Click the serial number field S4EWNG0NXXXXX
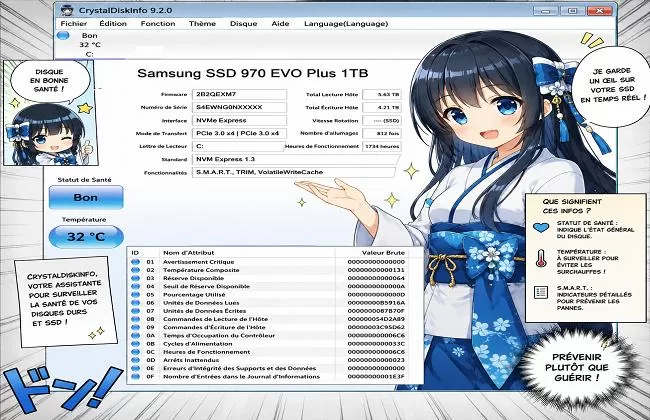The image size is (650, 420). click(239, 107)
